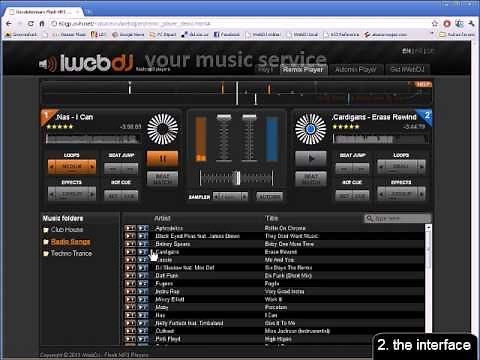The height and width of the screenshot is (360, 480).
Task: Open the Sampler sample selector
Action: point(230,197)
